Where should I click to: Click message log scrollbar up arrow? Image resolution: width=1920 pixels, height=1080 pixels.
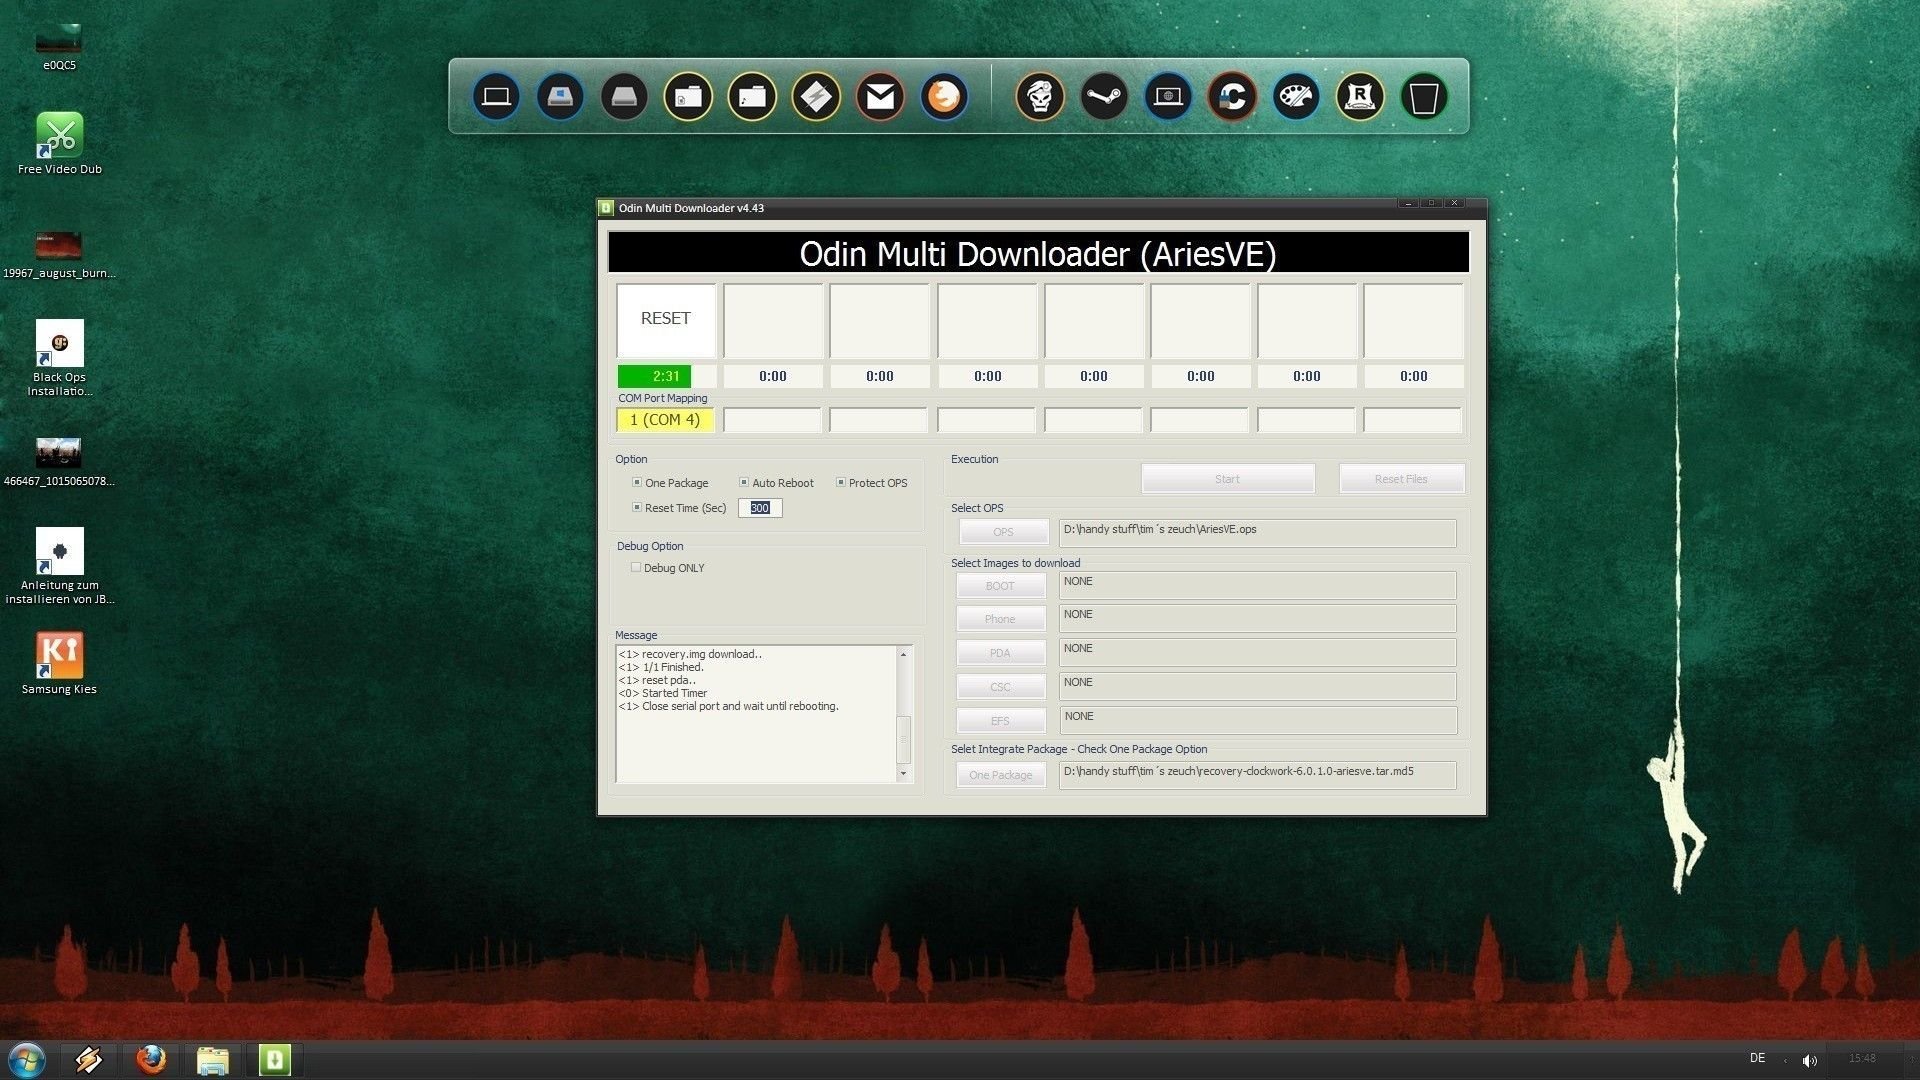click(903, 654)
